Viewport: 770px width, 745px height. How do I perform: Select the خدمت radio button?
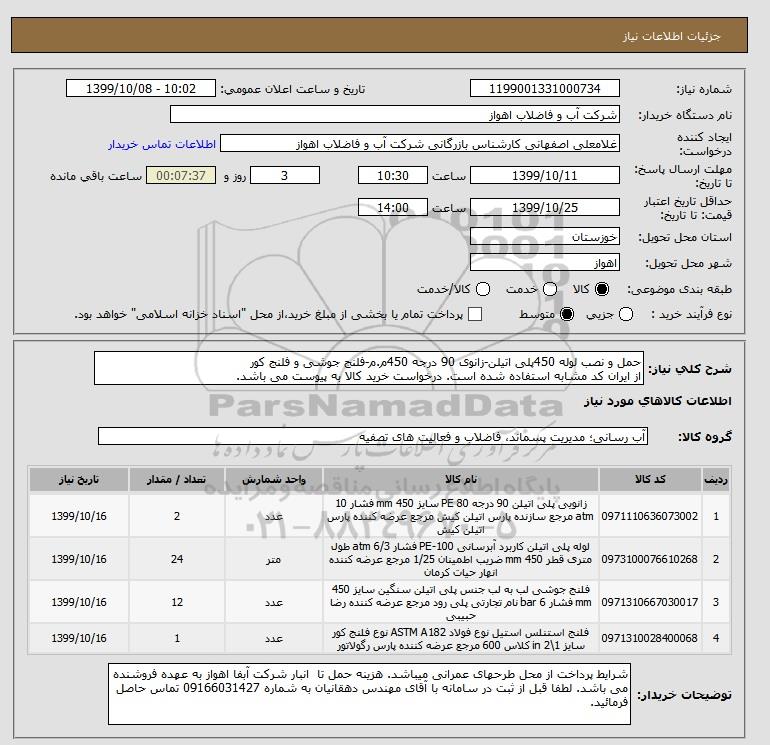coord(550,289)
